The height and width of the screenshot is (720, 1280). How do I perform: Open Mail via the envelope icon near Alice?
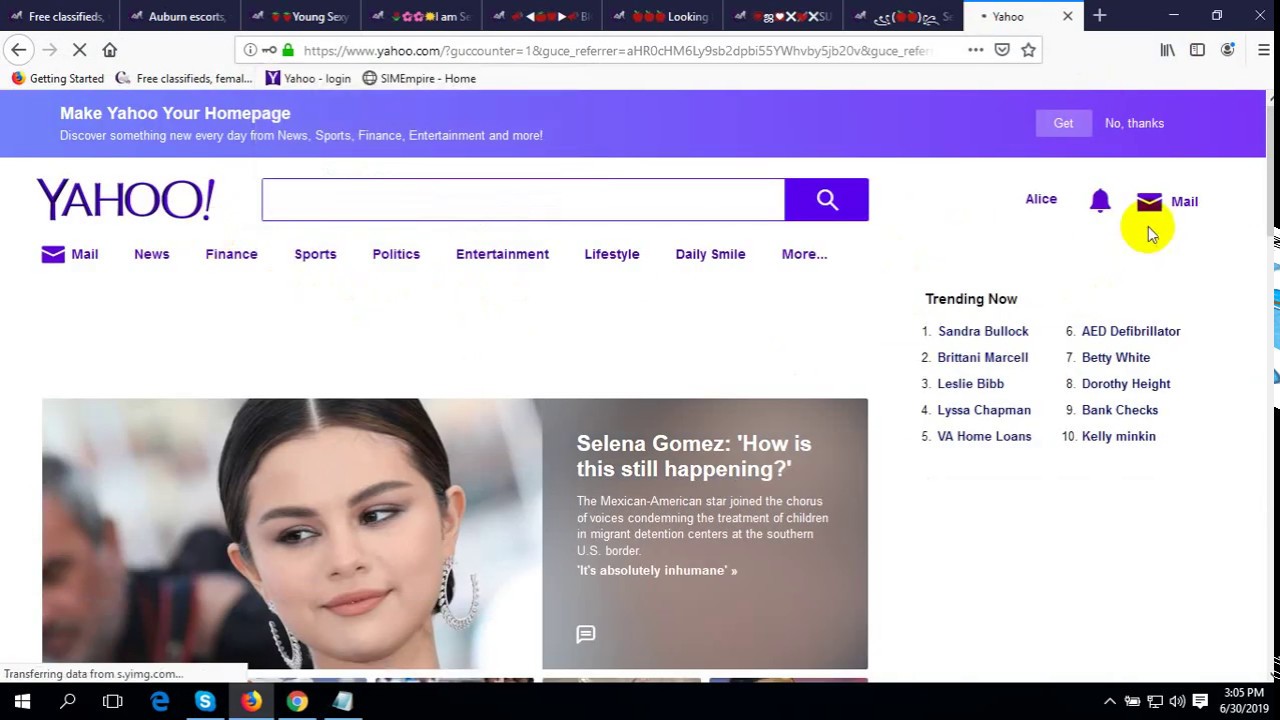(1149, 201)
